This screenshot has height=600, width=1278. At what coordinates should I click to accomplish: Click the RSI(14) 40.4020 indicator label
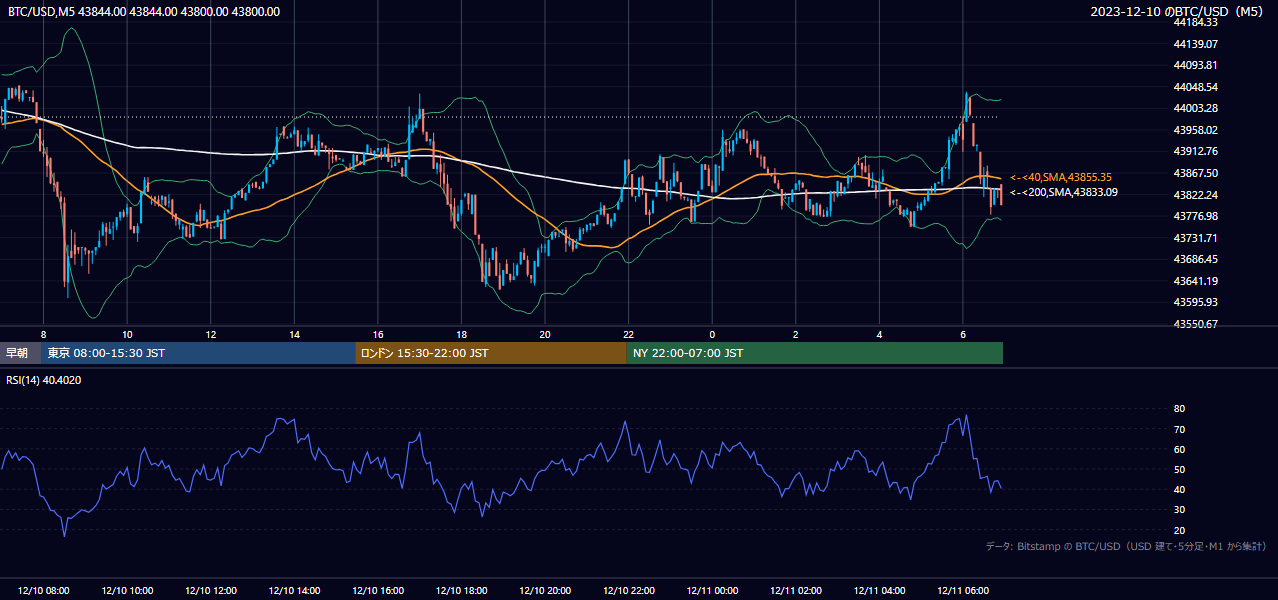pyautogui.click(x=44, y=380)
